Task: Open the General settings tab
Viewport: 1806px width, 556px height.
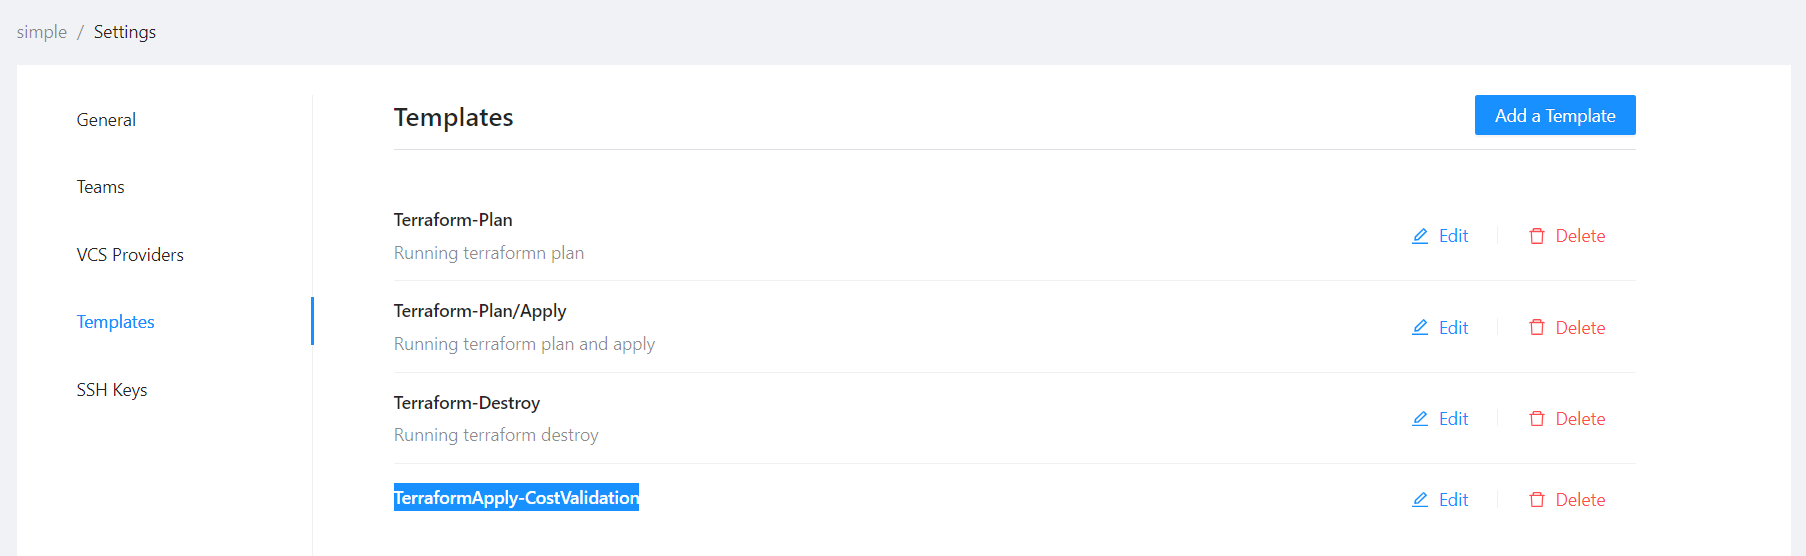Action: point(106,120)
